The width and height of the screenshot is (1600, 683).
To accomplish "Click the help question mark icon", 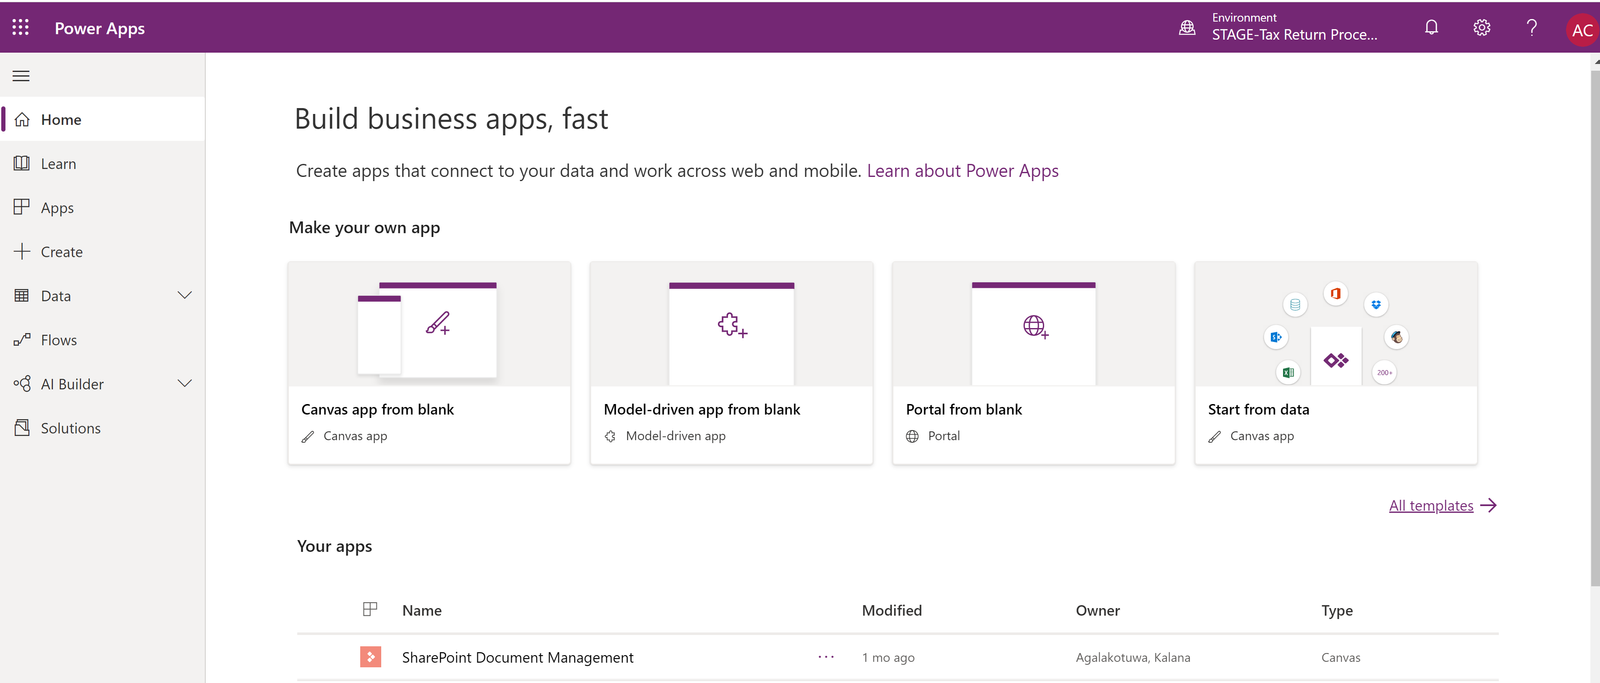I will point(1531,28).
